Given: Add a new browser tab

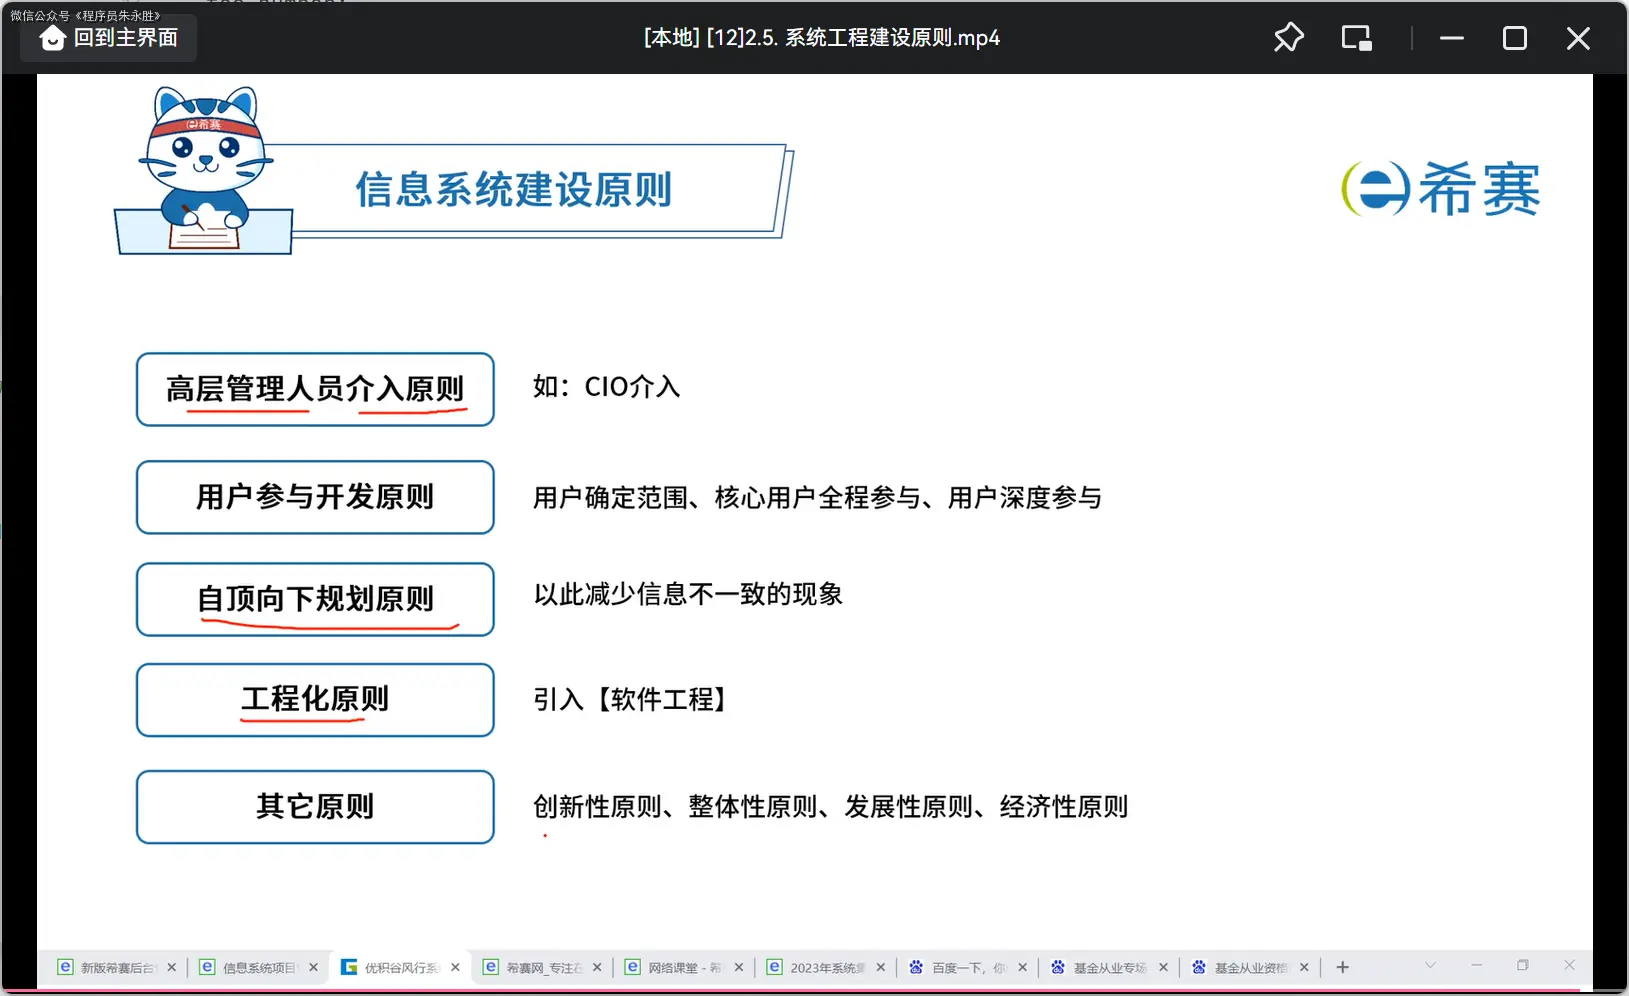Looking at the screenshot, I should pos(1343,967).
